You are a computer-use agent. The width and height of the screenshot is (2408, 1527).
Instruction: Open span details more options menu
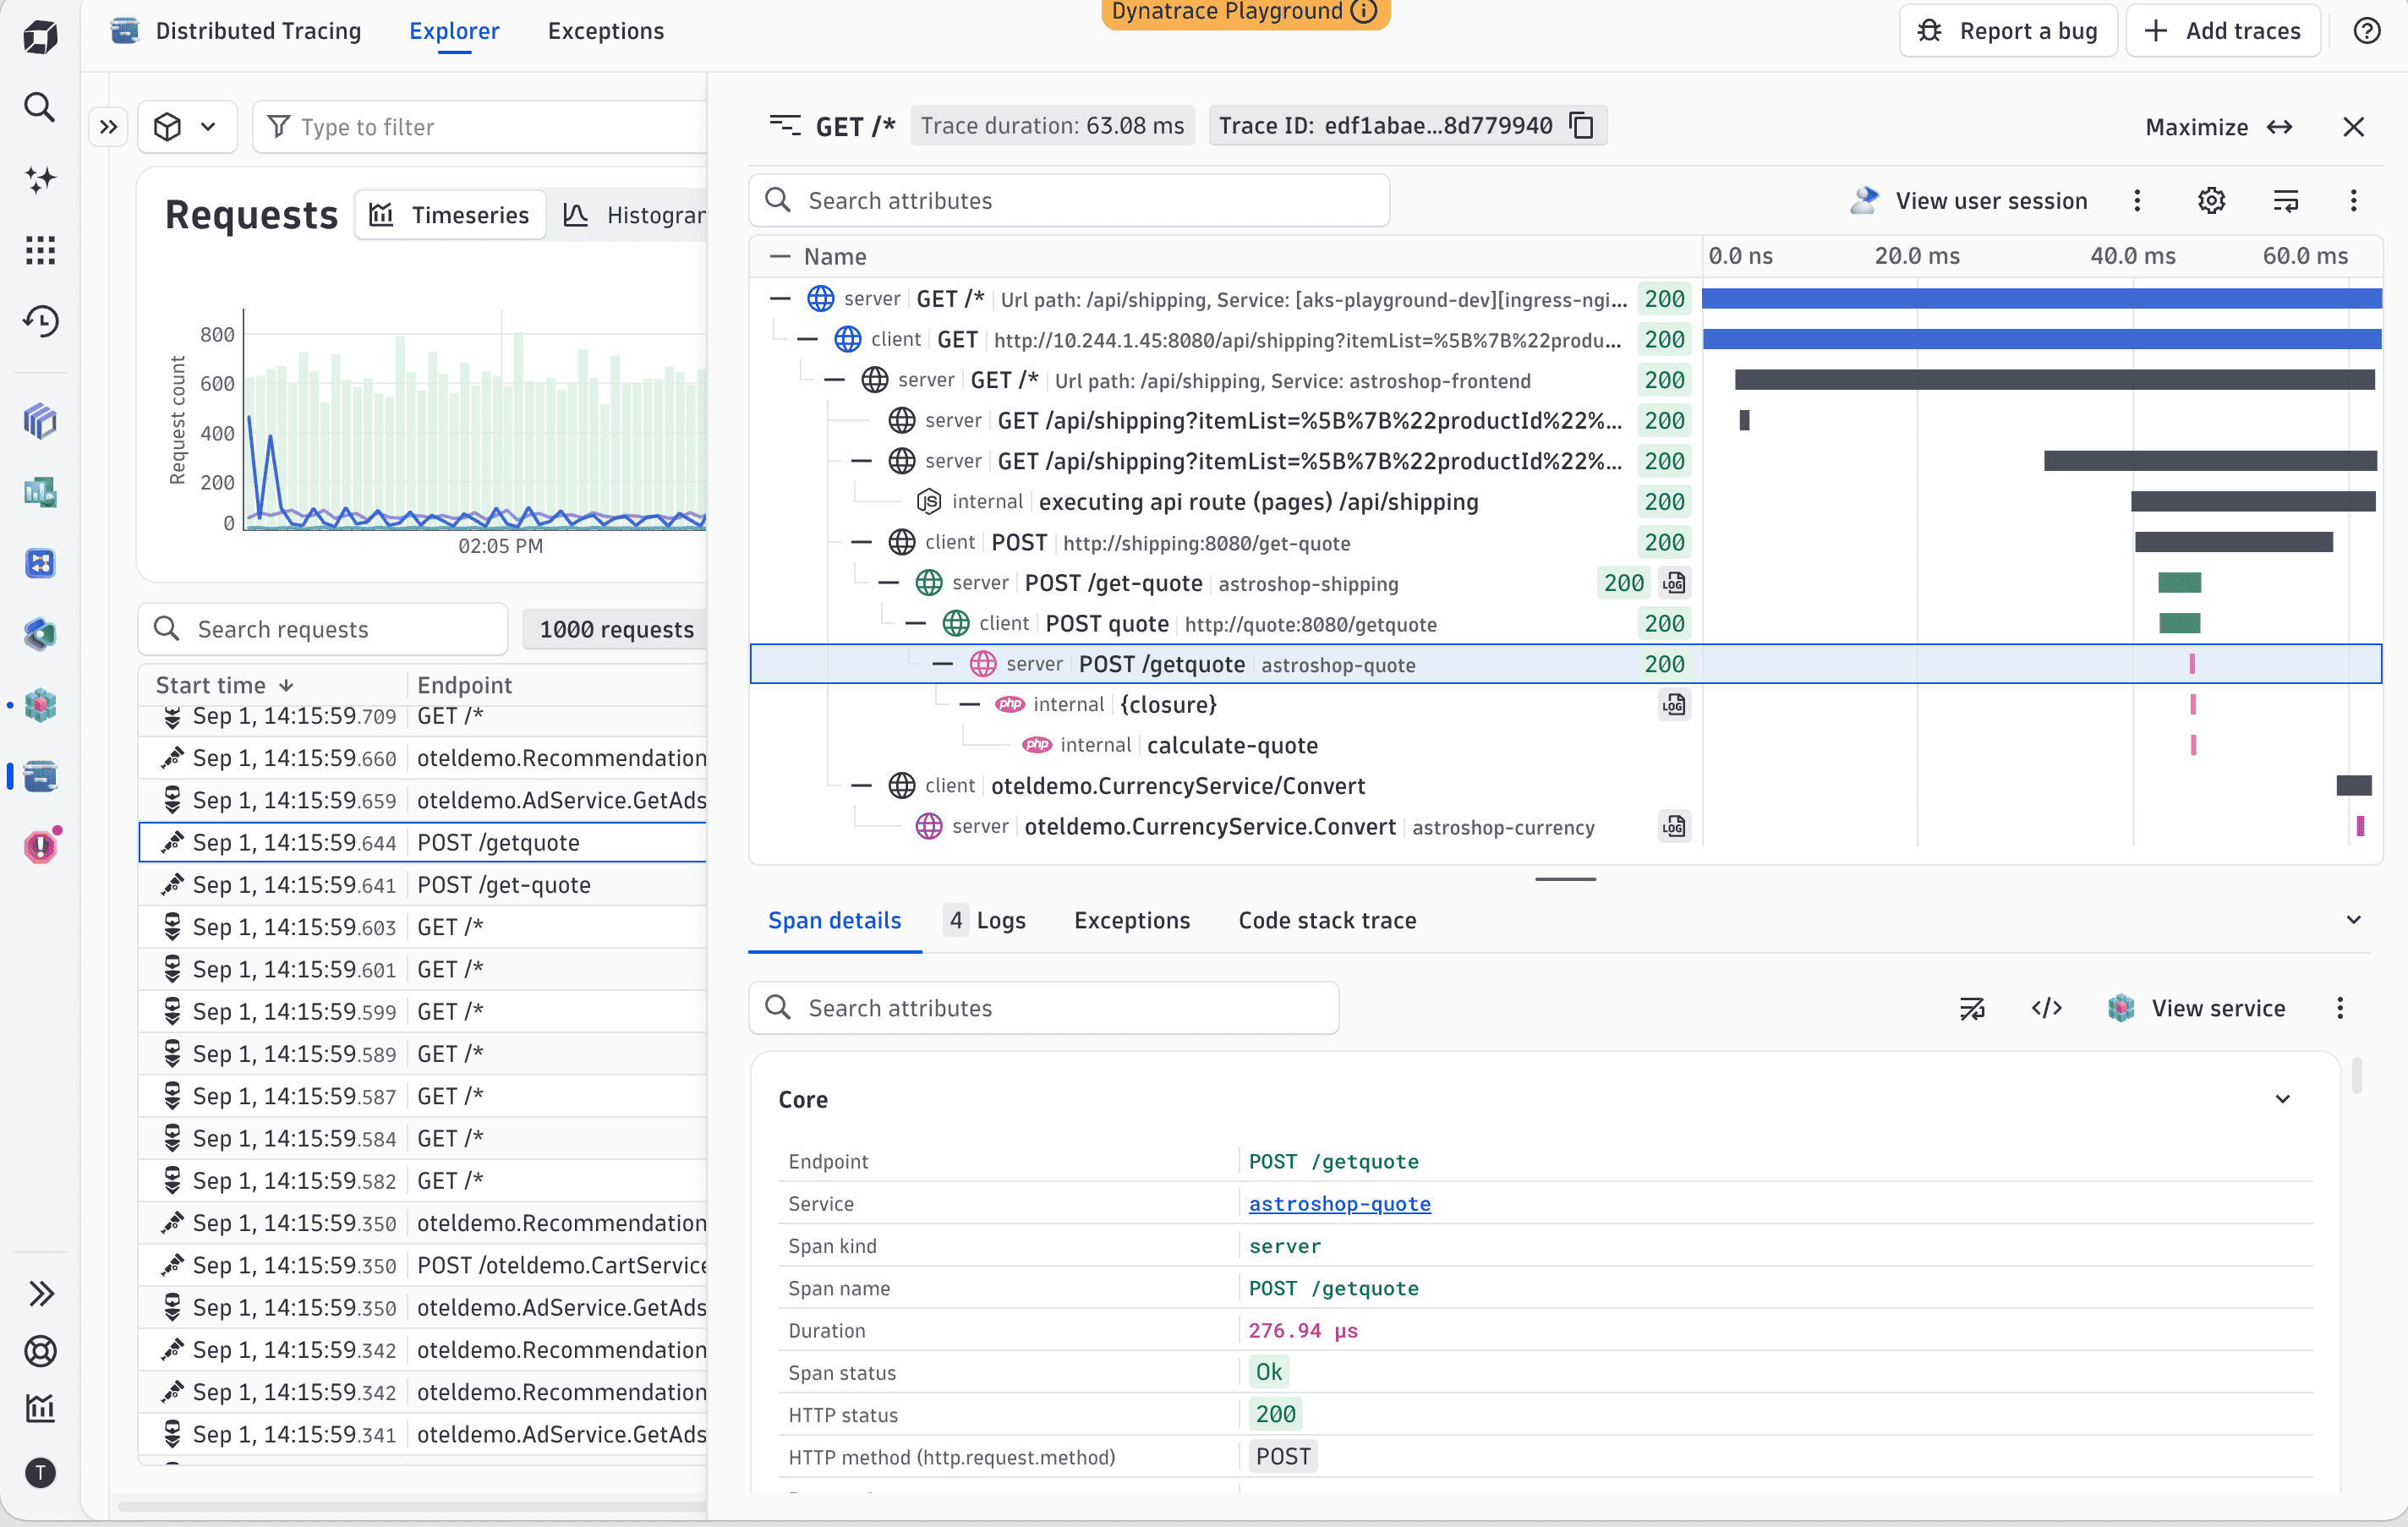pos(2340,1008)
